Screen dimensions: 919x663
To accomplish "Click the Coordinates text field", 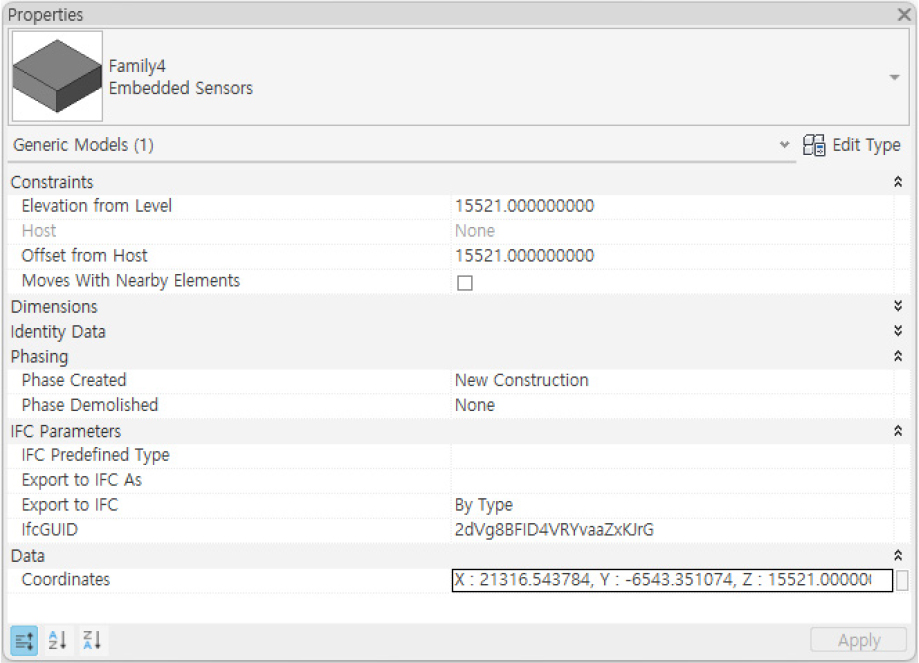I will 670,581.
